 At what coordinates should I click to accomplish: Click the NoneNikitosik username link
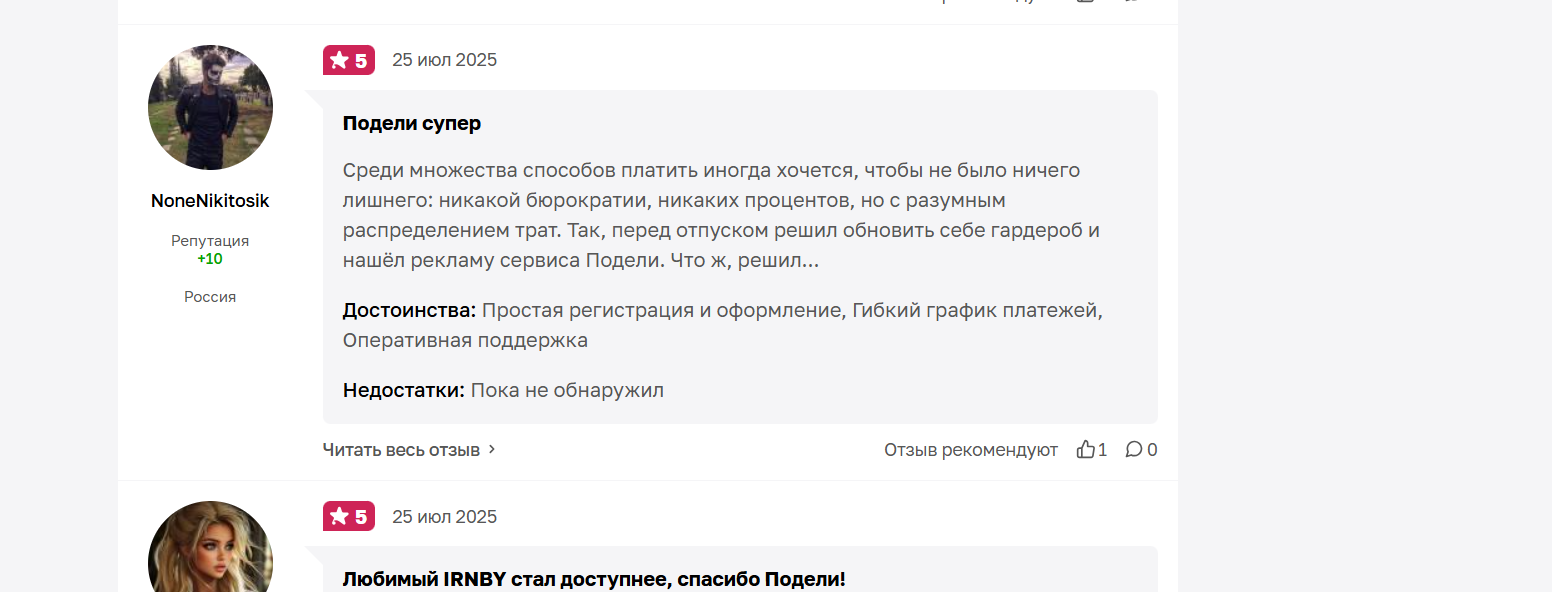(210, 201)
